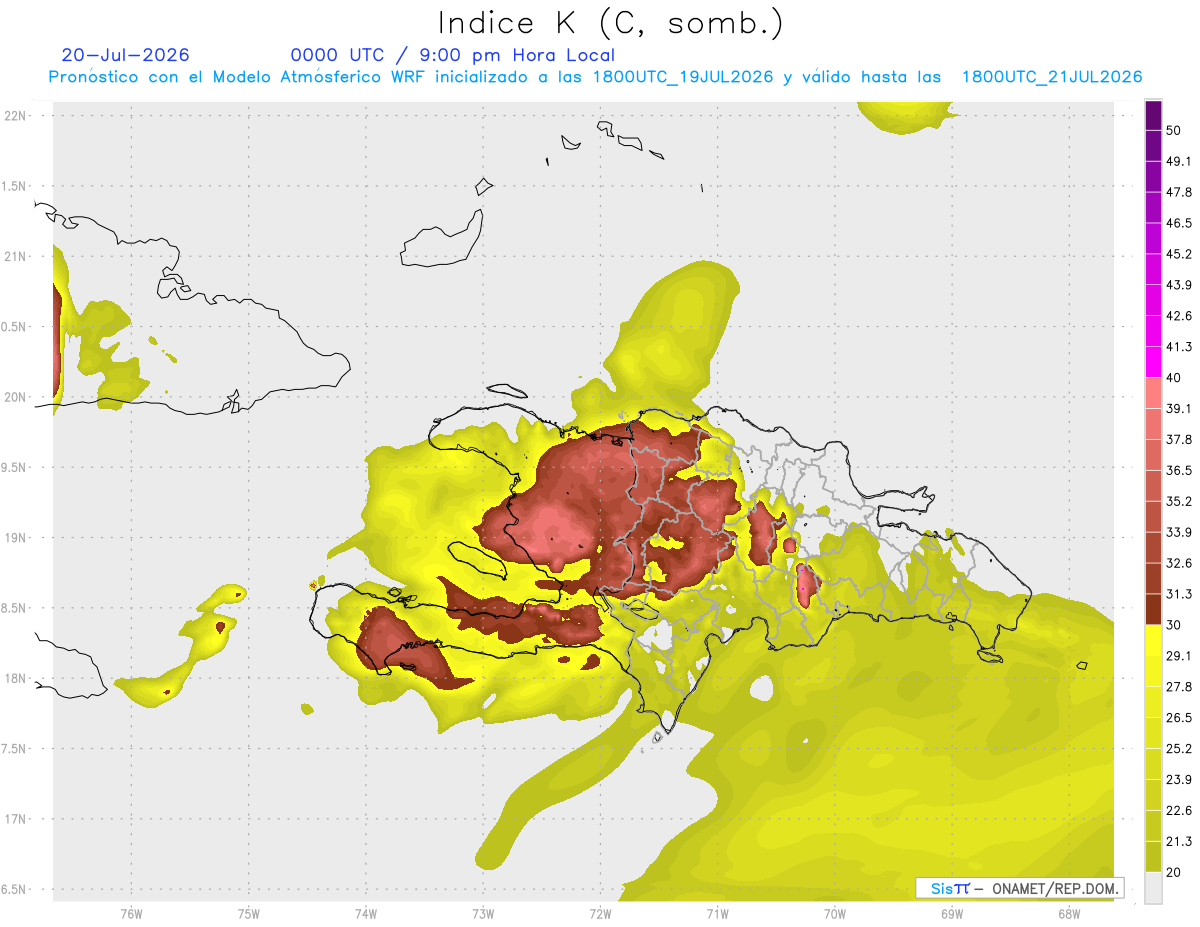Click the '18N' latitude label
1200x927 pixels.
pos(16,679)
